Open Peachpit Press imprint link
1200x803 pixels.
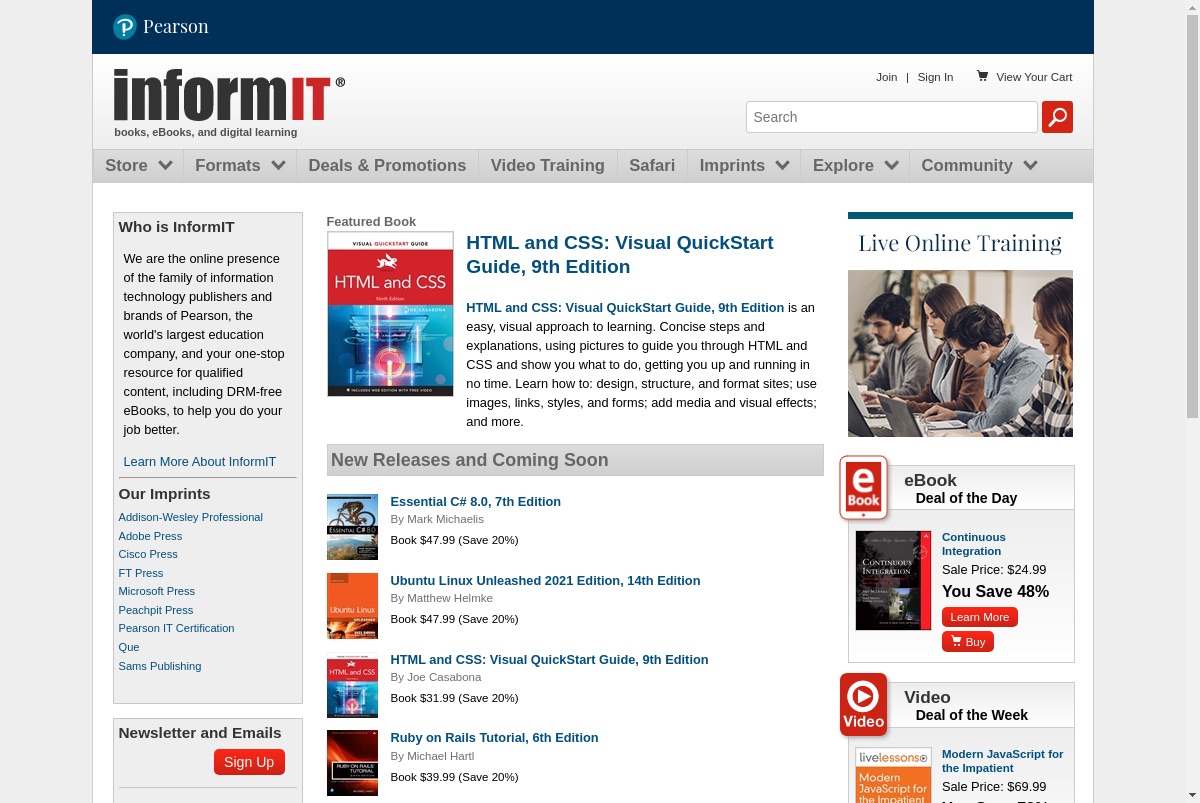[x=156, y=610]
